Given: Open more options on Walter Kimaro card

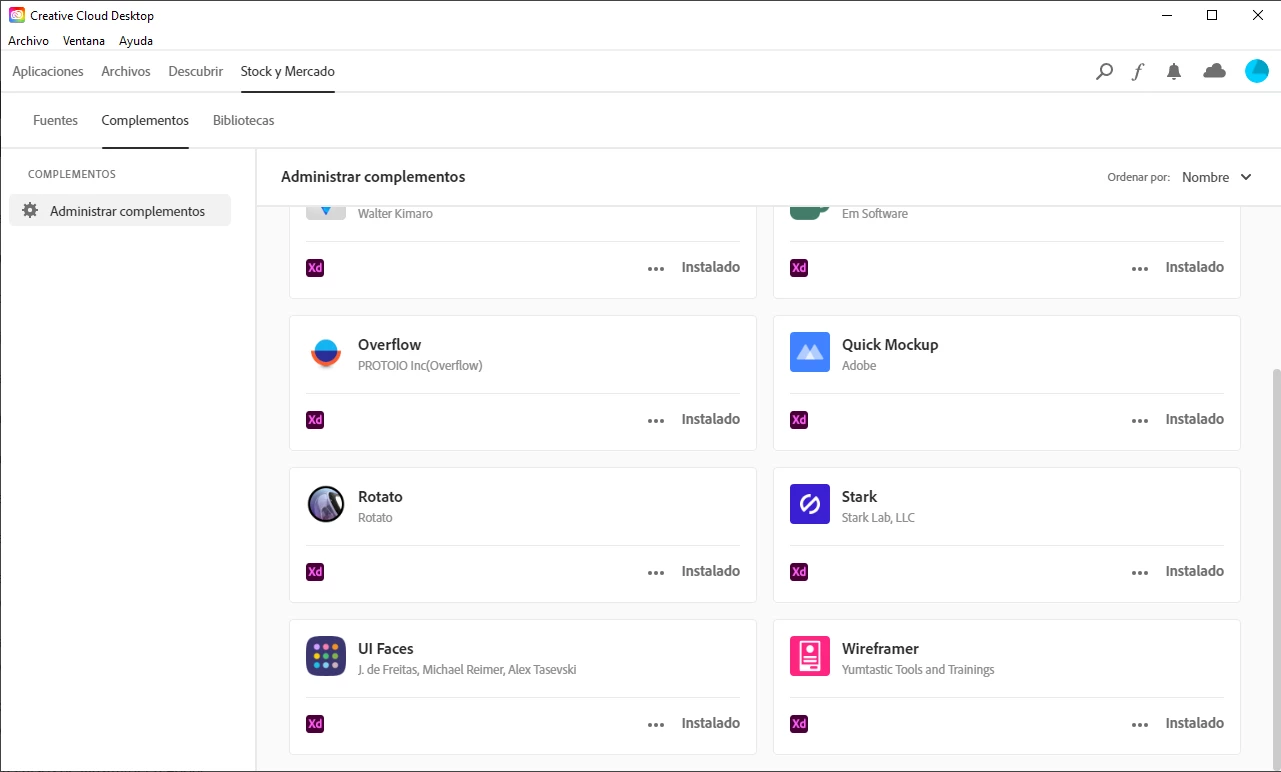Looking at the screenshot, I should click(x=656, y=268).
